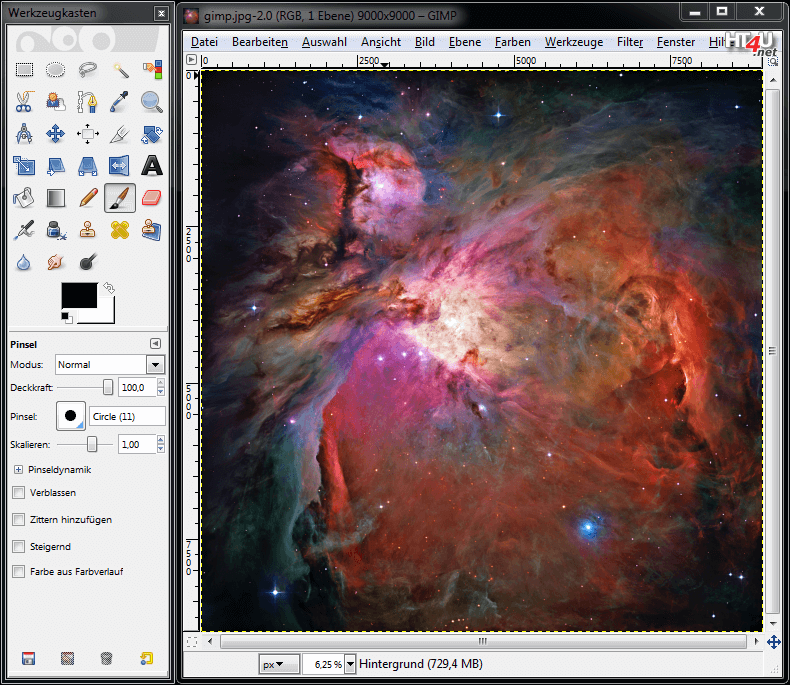This screenshot has width=790, height=685.
Task: Swap foreground and background colors arrow
Action: [109, 288]
